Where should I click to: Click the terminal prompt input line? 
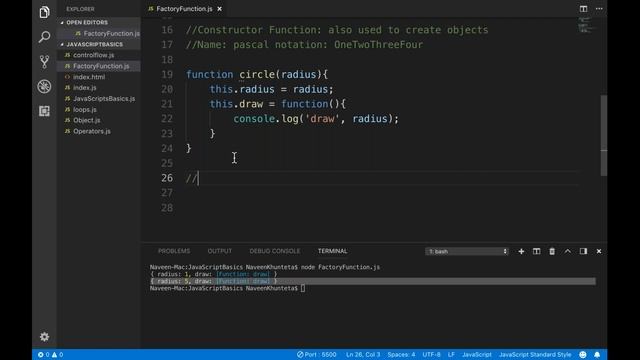point(227,289)
